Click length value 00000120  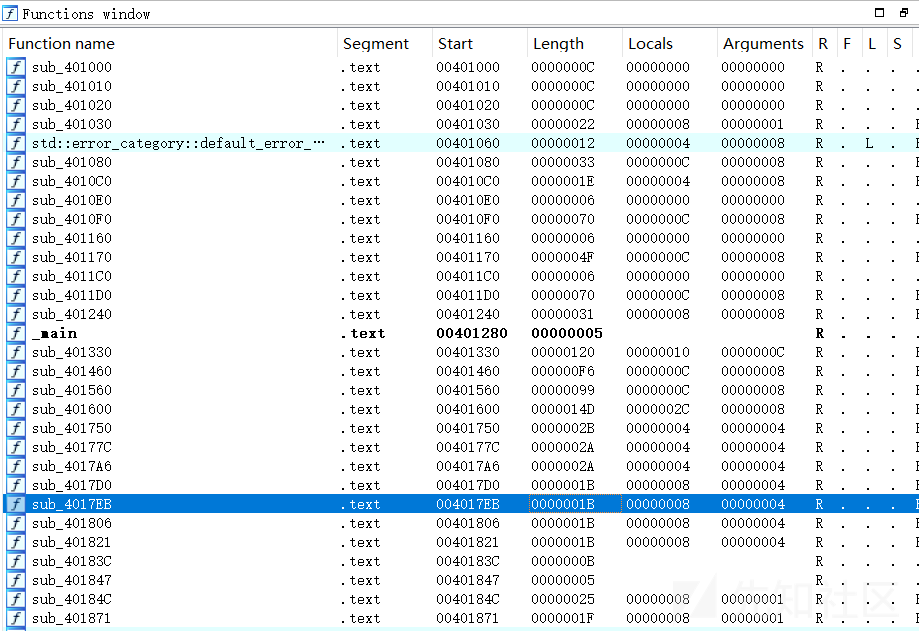click(563, 352)
